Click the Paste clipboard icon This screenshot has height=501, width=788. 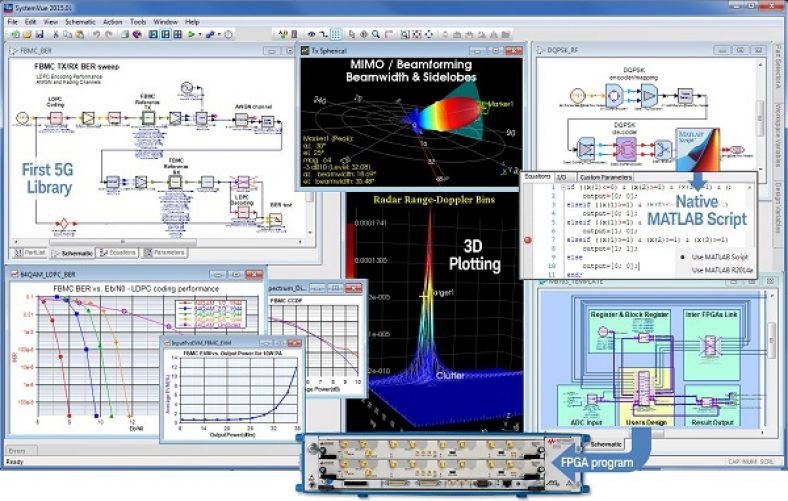point(79,35)
